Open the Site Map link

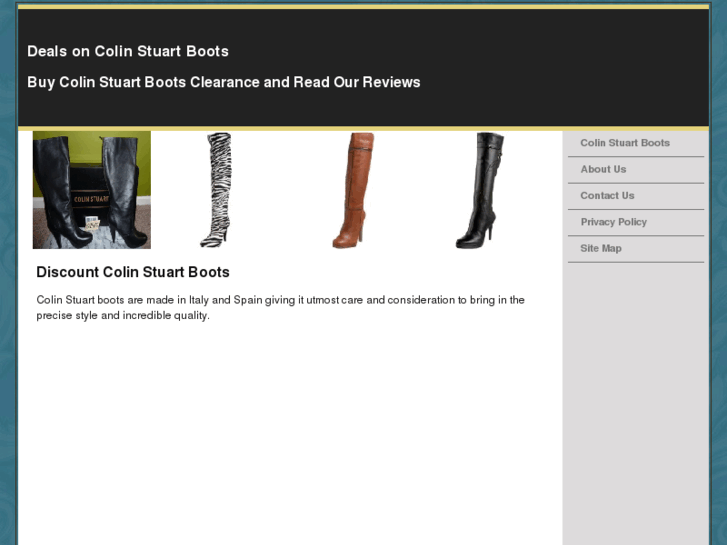(x=600, y=249)
